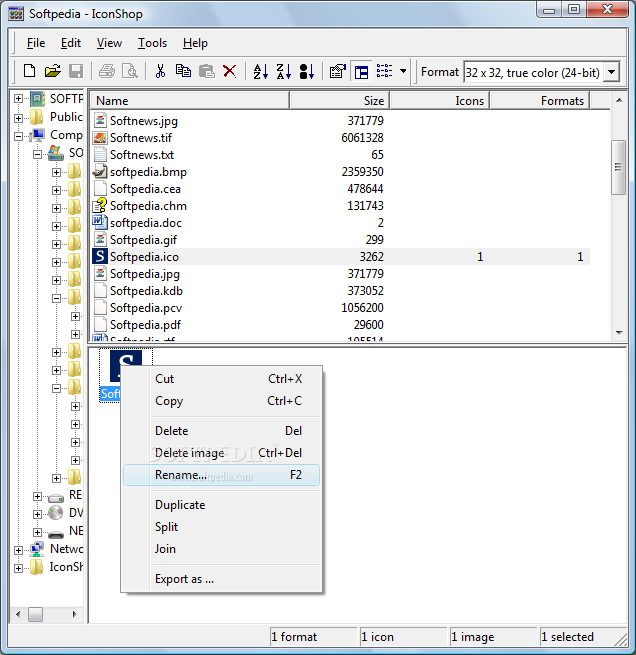Choose Delete from the context menu

[x=221, y=431]
